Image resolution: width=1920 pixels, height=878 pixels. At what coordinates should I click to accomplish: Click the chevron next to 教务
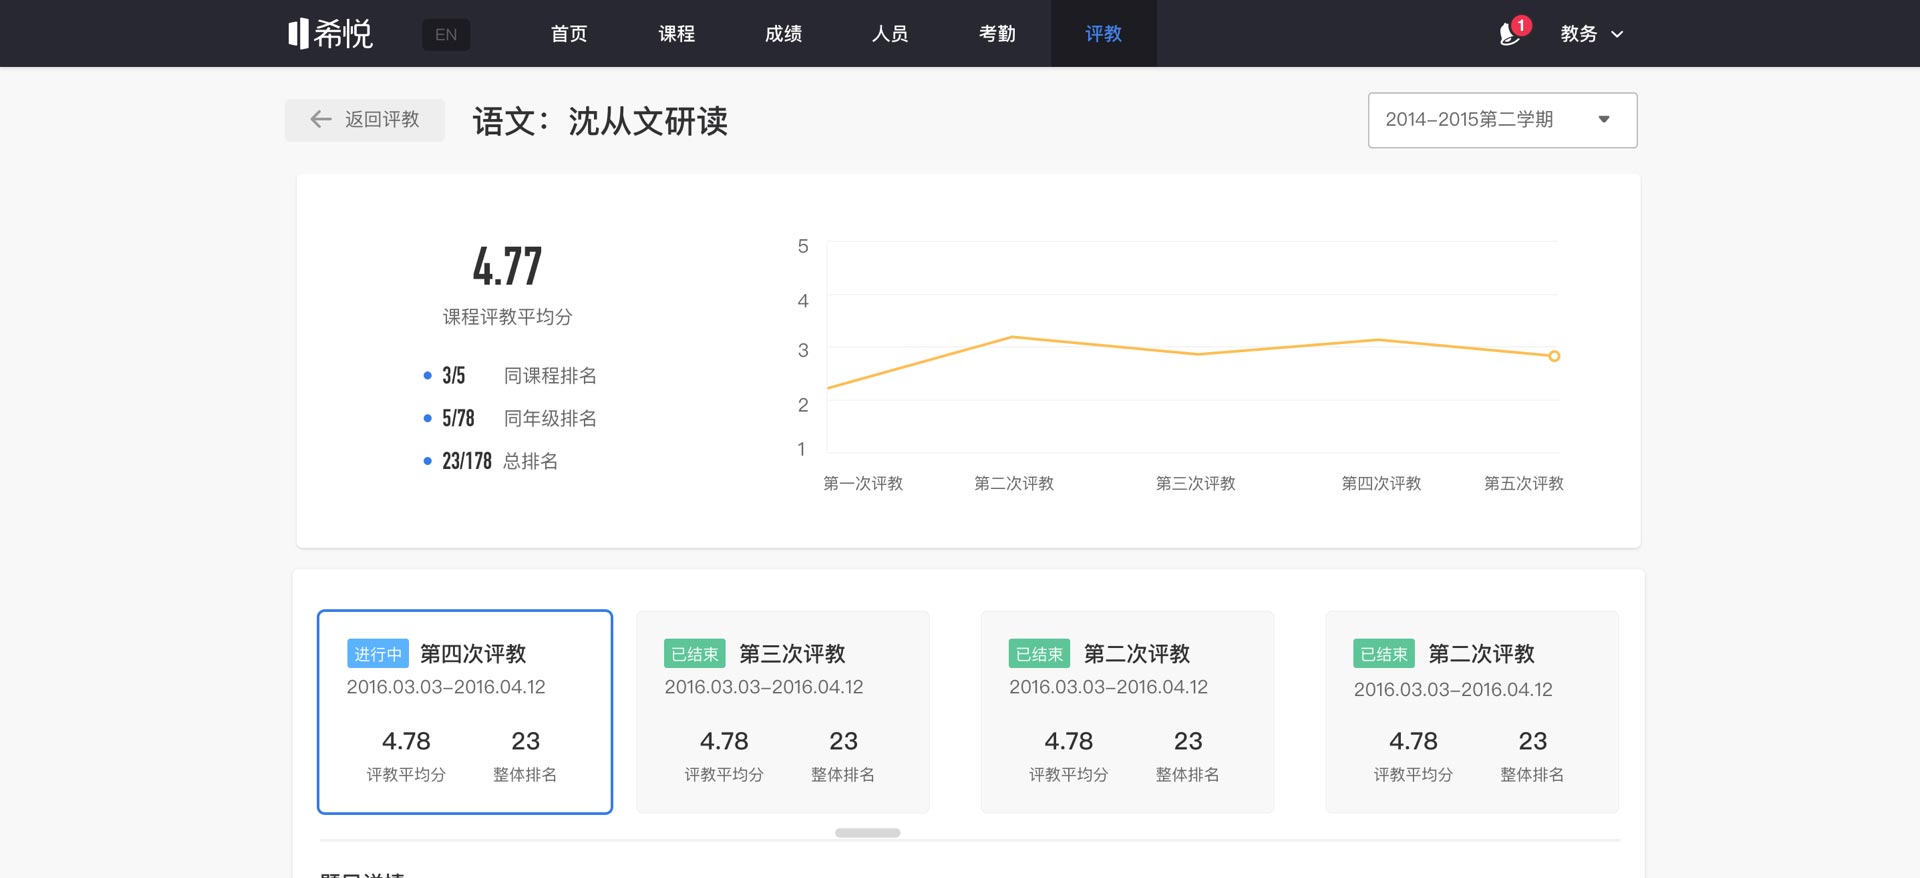click(1617, 34)
